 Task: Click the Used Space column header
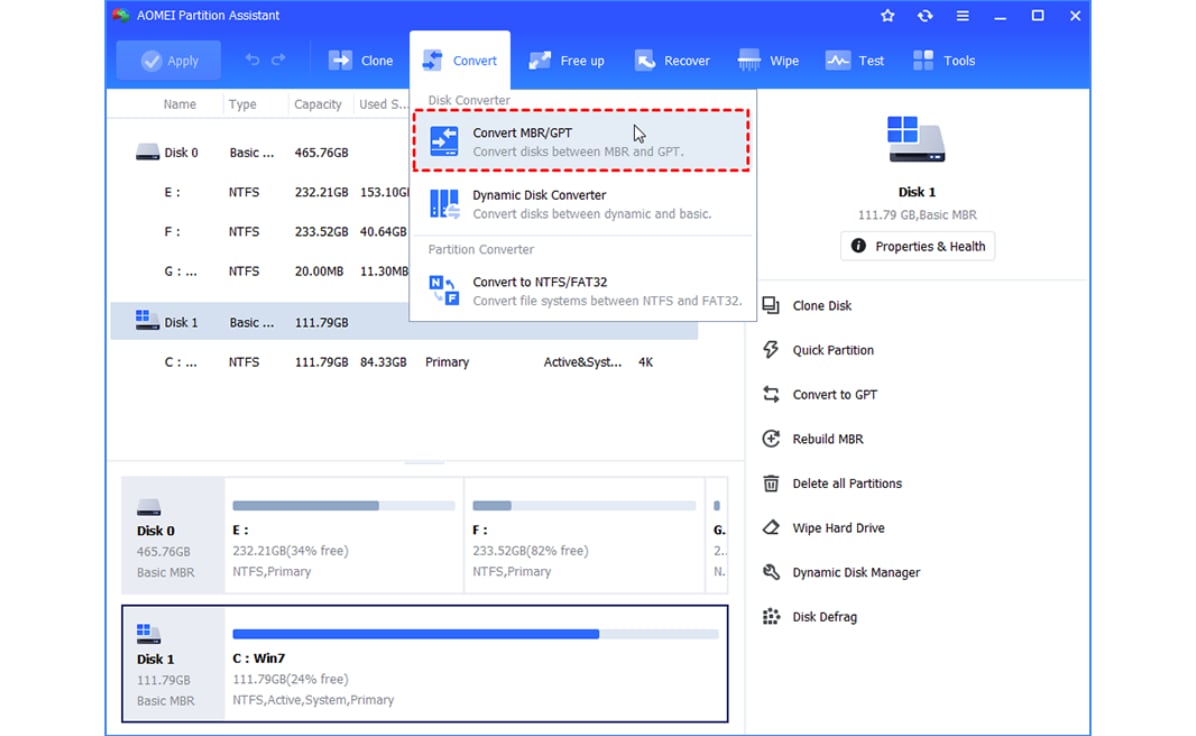[x=383, y=104]
